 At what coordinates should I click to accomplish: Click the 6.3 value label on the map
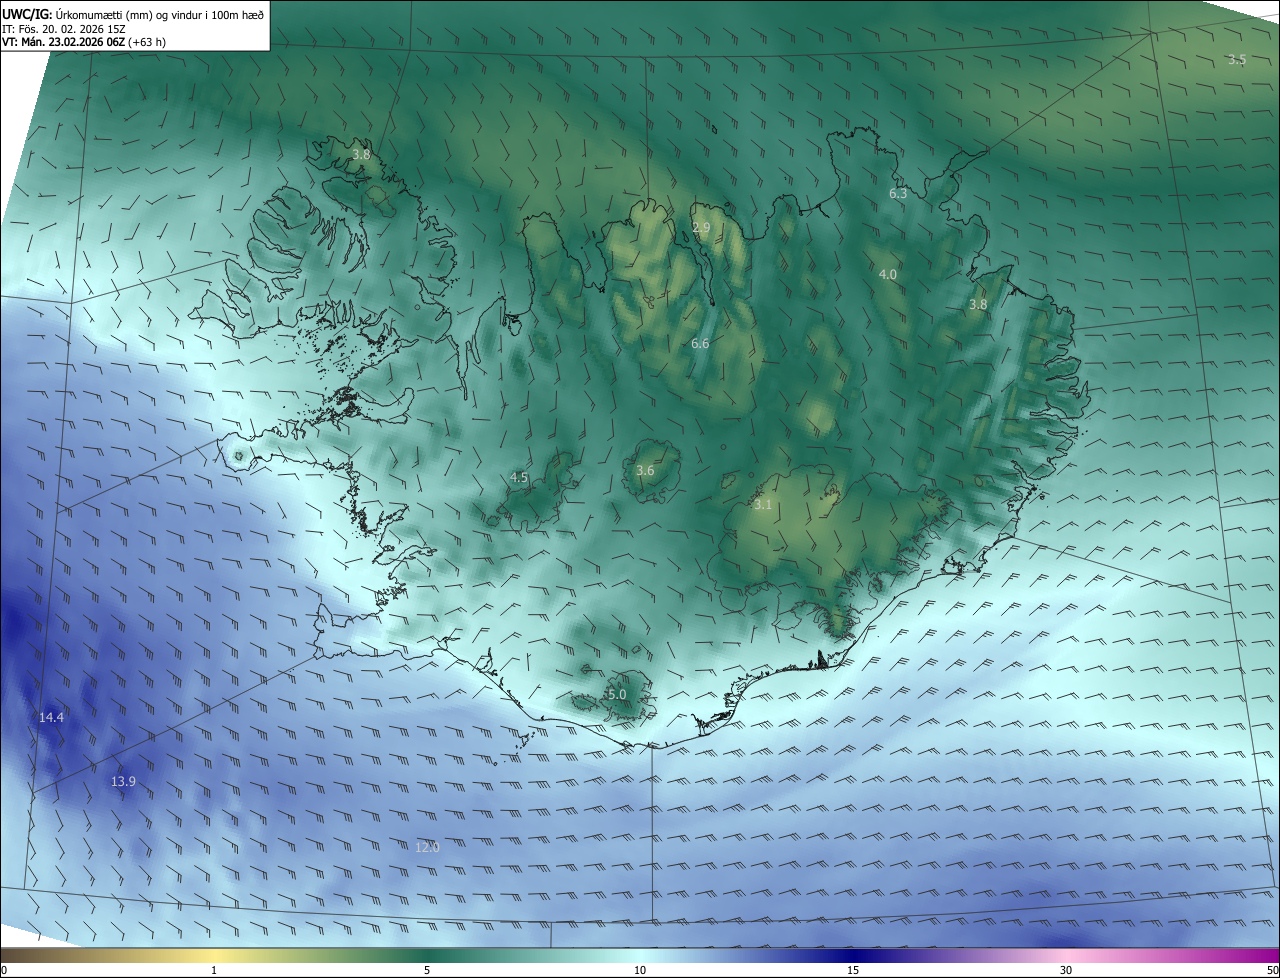(898, 194)
